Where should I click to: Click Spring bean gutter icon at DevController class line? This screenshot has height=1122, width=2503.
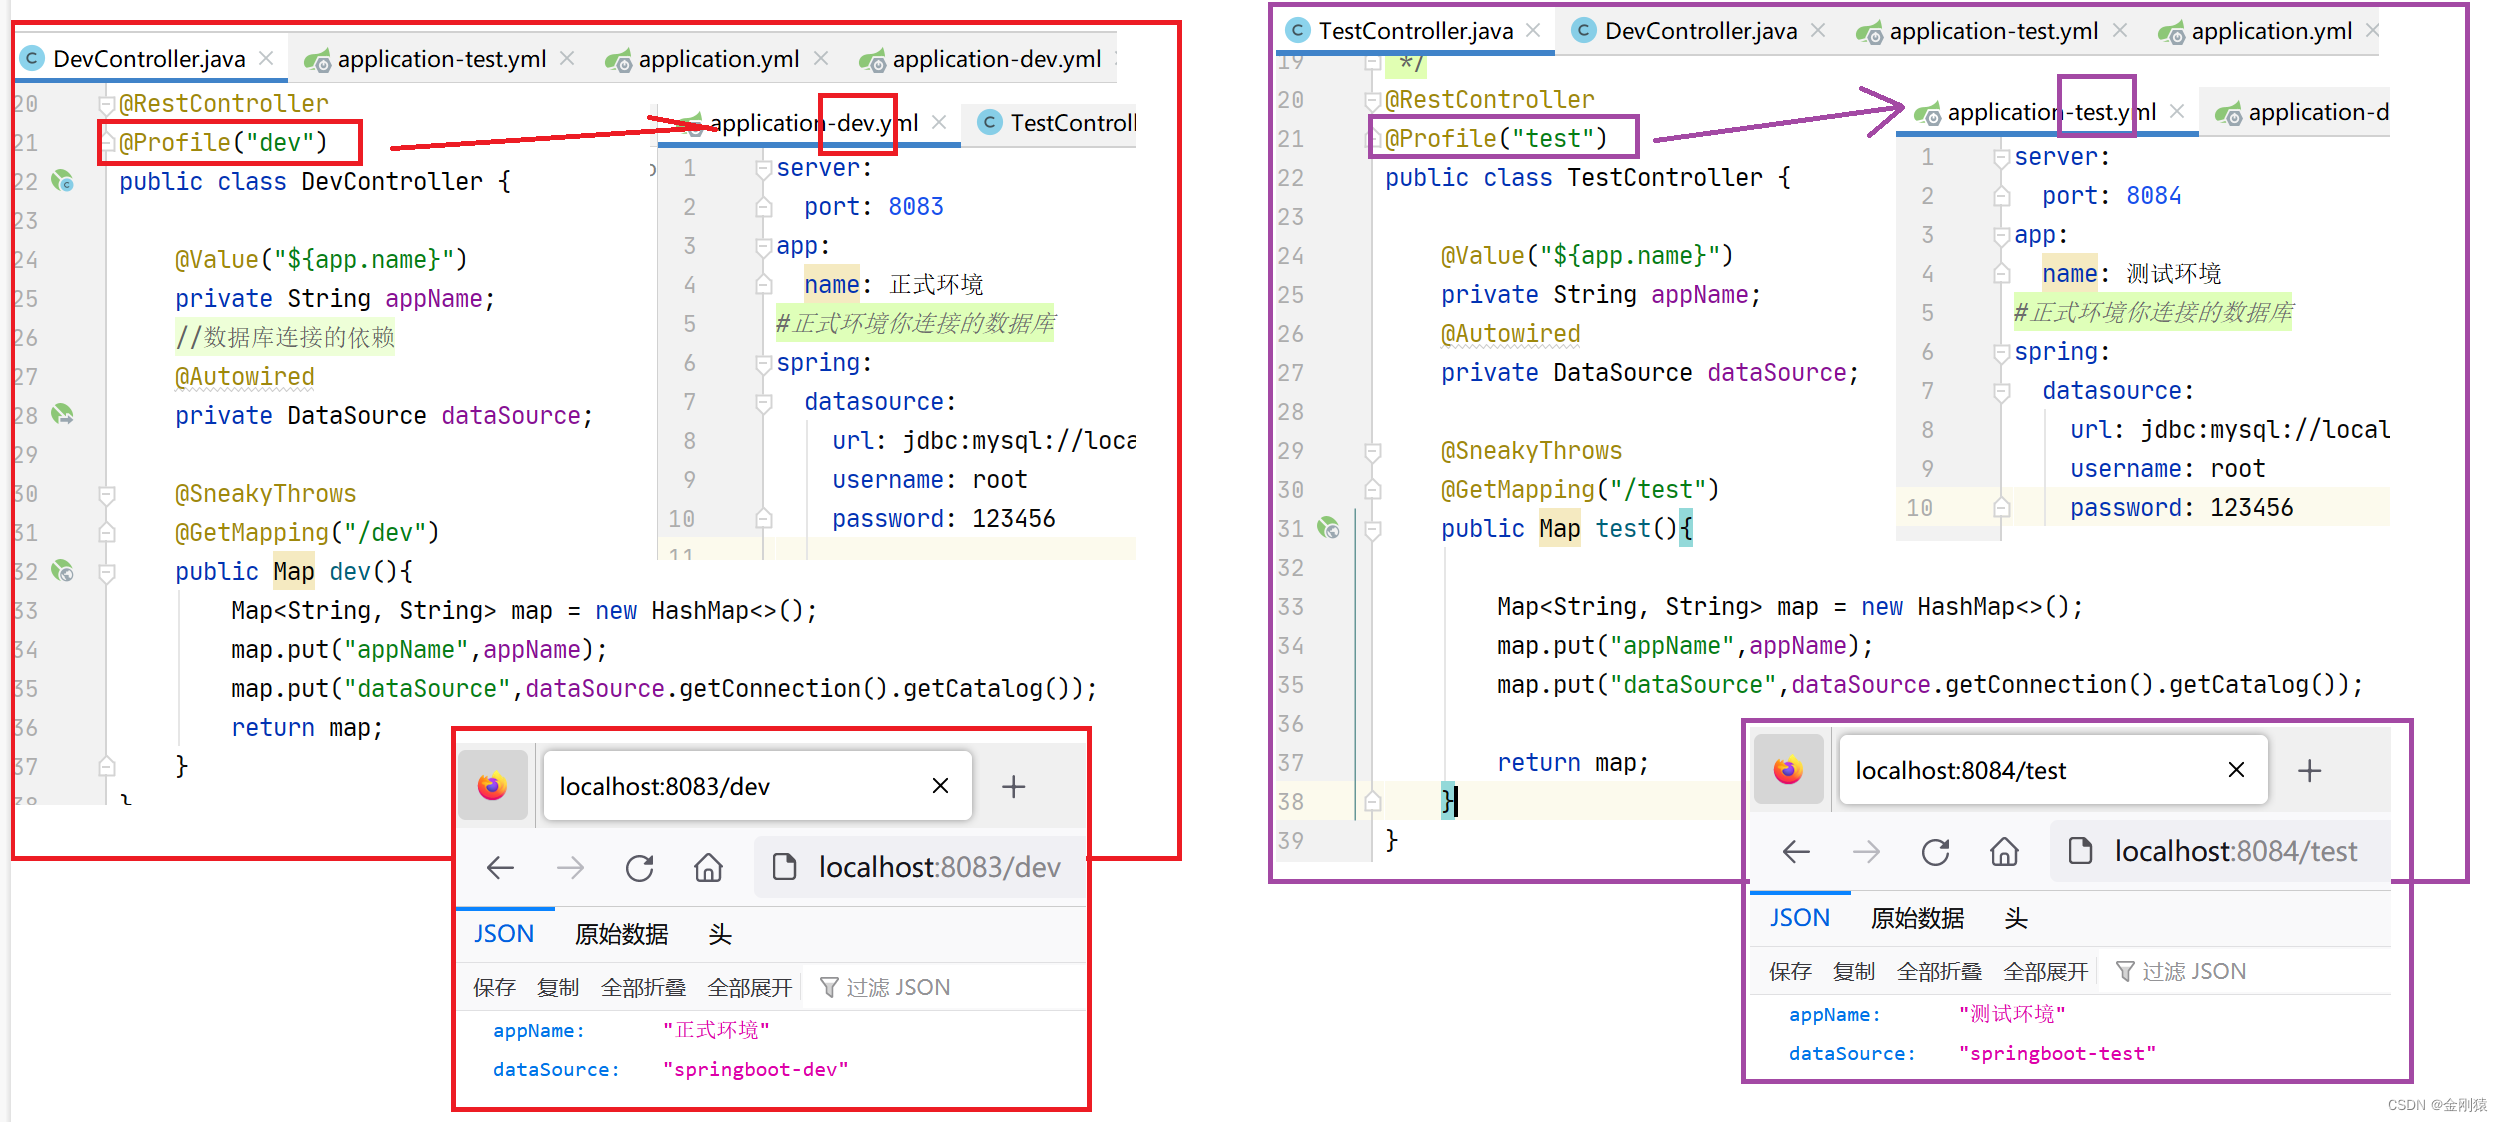pos(63,181)
